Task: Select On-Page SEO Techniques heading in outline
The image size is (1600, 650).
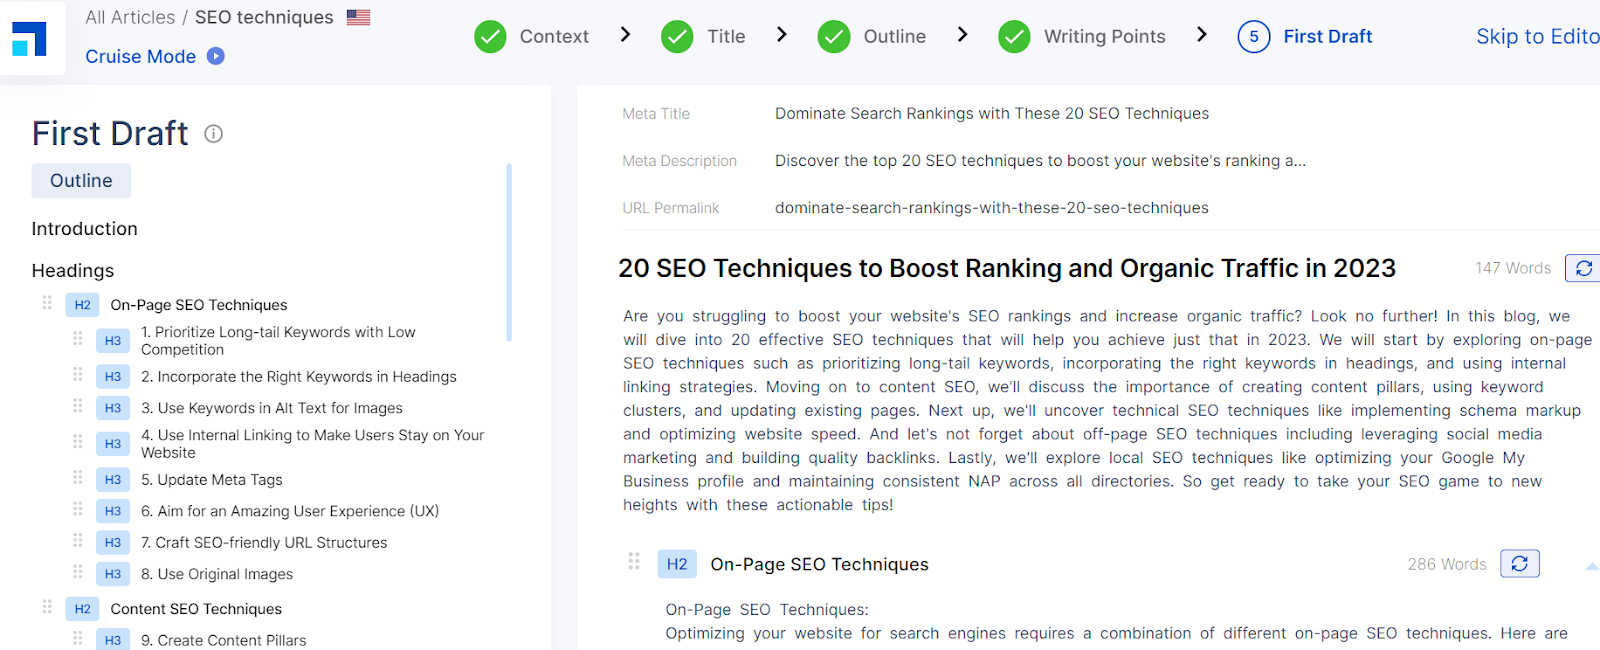Action: point(198,305)
